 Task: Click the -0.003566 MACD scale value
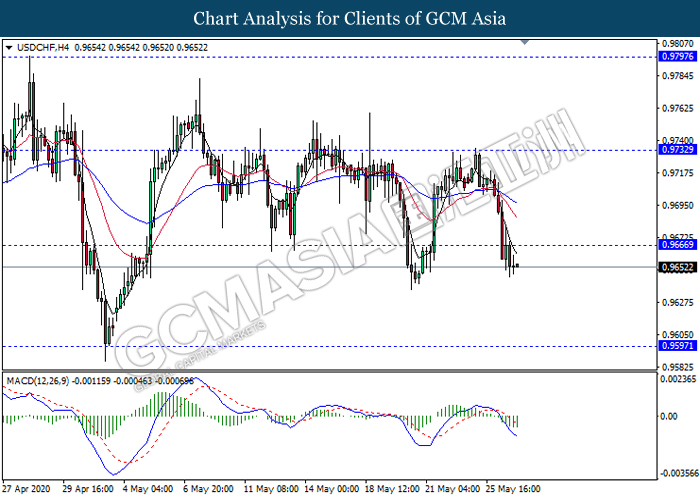pos(679,473)
